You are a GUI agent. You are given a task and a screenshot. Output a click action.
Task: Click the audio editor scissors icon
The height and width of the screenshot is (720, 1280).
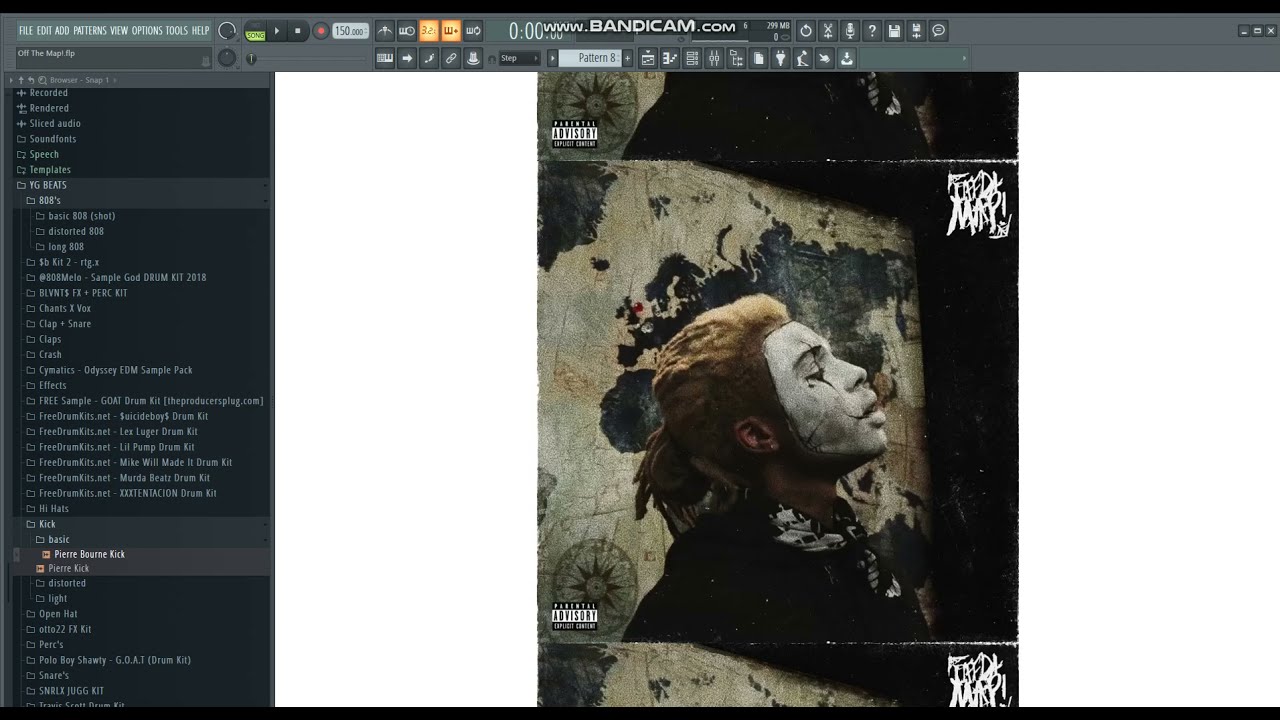tap(828, 31)
